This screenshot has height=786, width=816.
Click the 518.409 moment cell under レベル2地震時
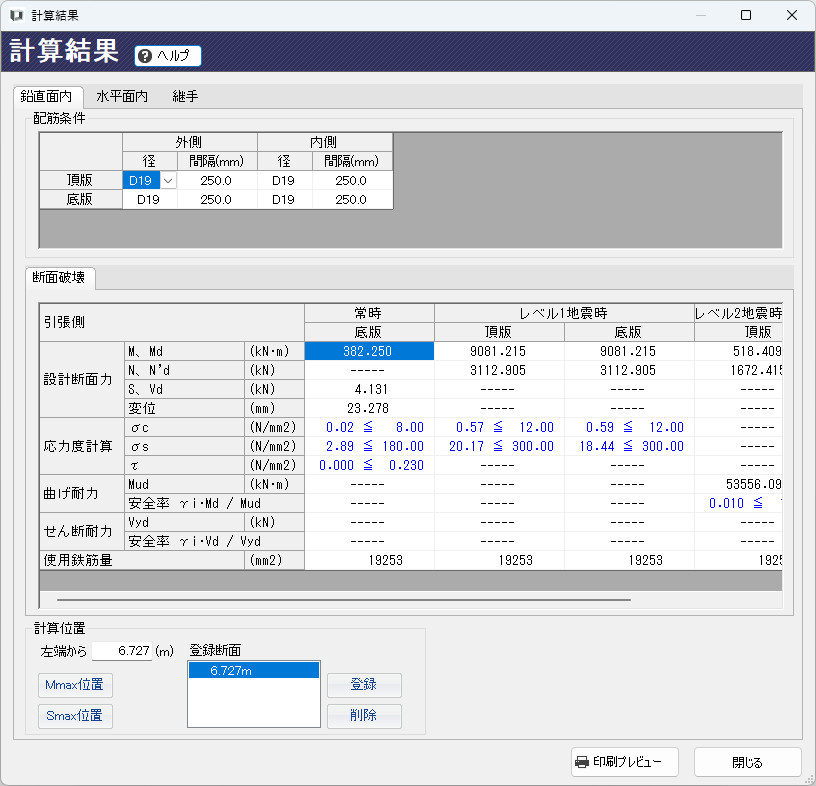point(738,351)
